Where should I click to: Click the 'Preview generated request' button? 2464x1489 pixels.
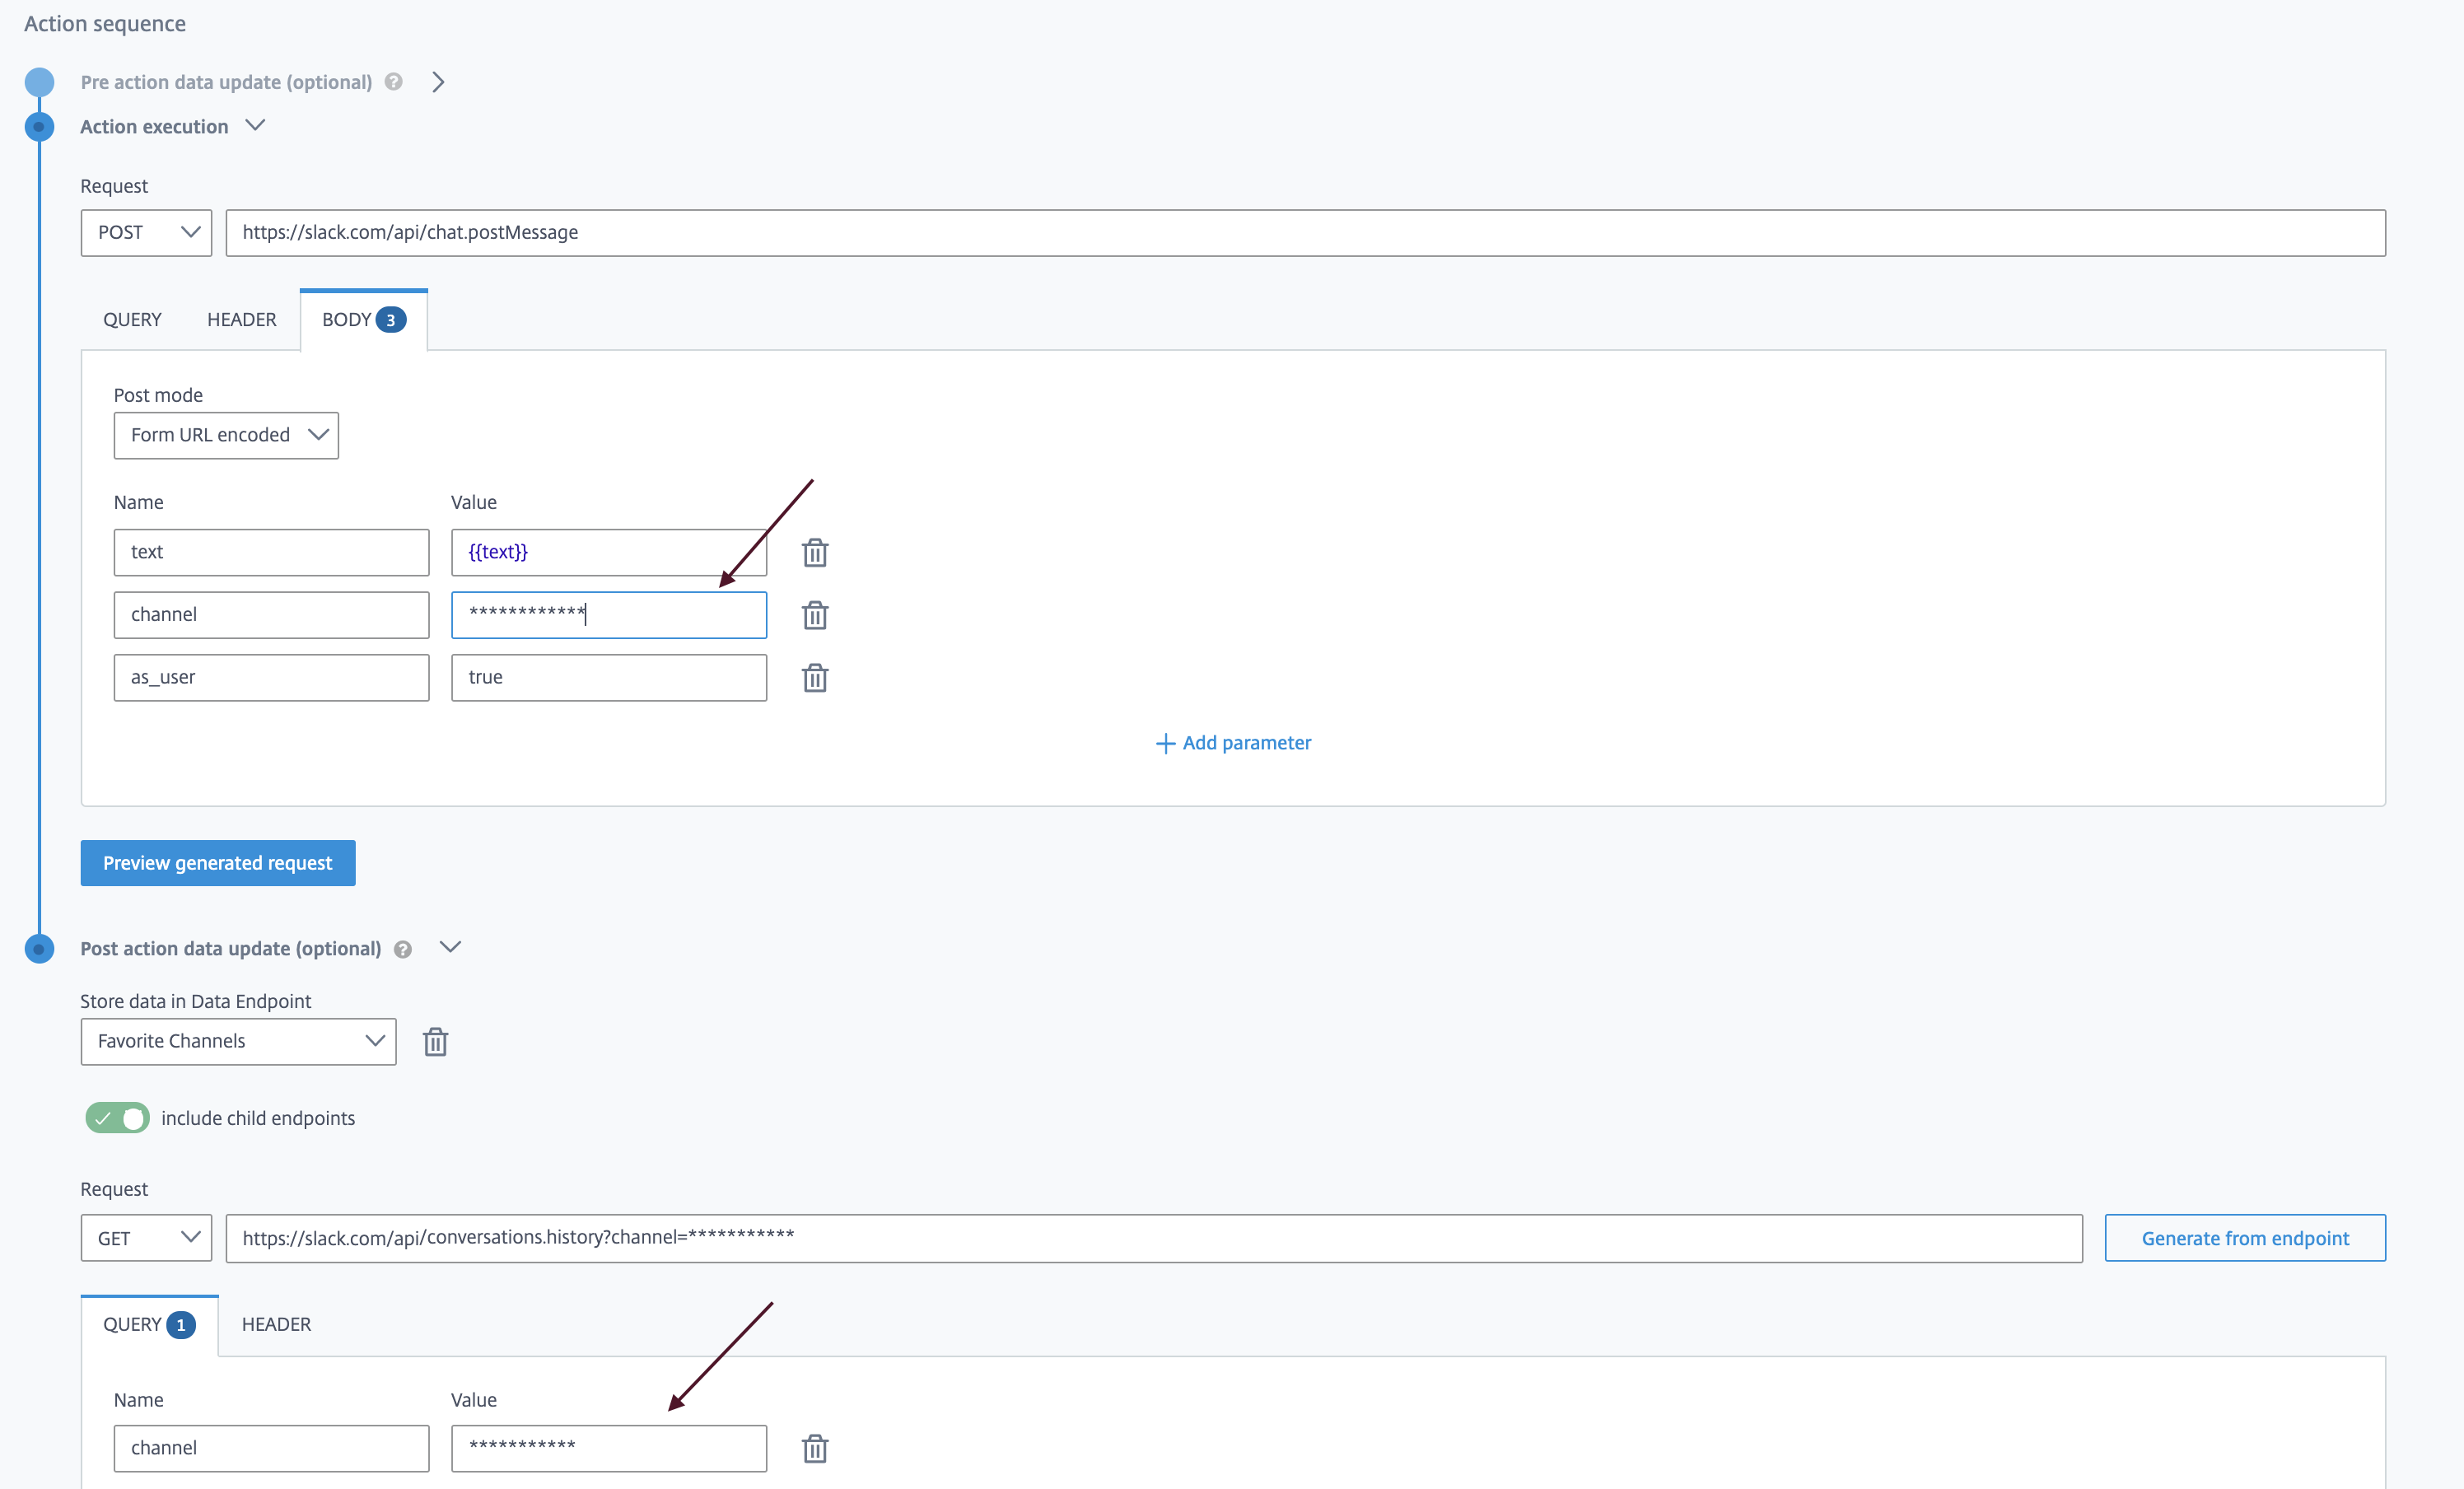[x=218, y=862]
